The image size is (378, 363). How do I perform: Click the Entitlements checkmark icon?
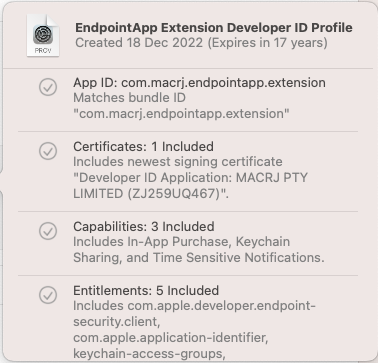pos(48,295)
